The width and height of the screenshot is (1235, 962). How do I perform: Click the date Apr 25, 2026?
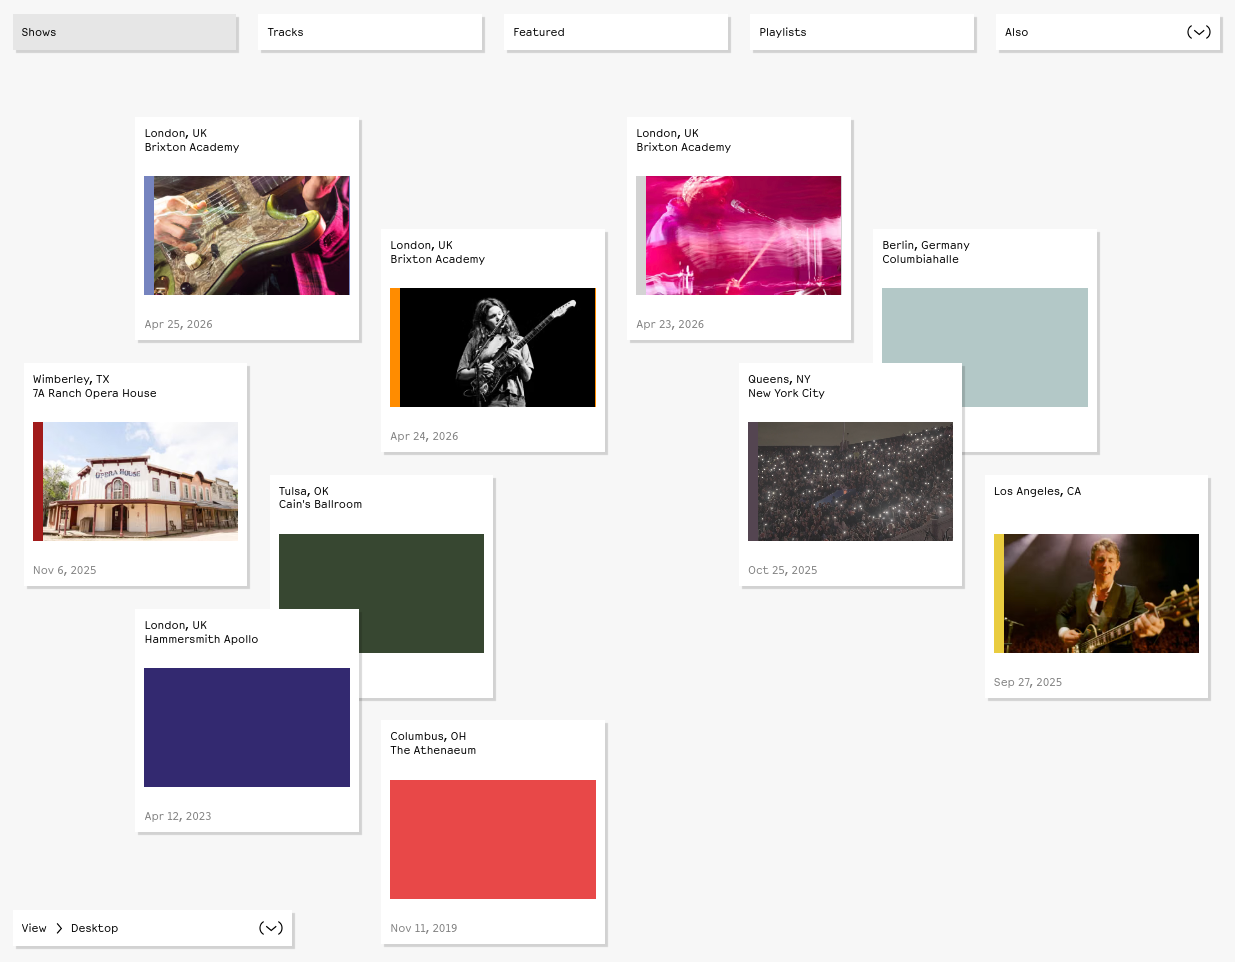(x=178, y=324)
